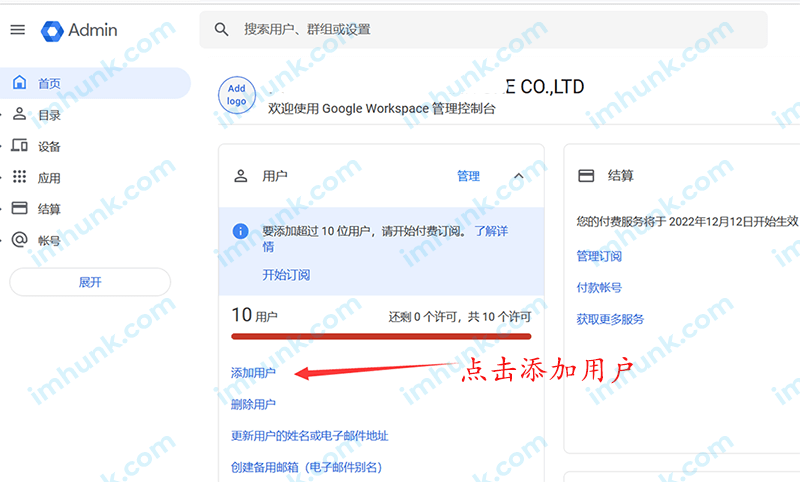Screen dimensions: 800x482
Task: Click the blue info icon
Action: click(x=240, y=231)
